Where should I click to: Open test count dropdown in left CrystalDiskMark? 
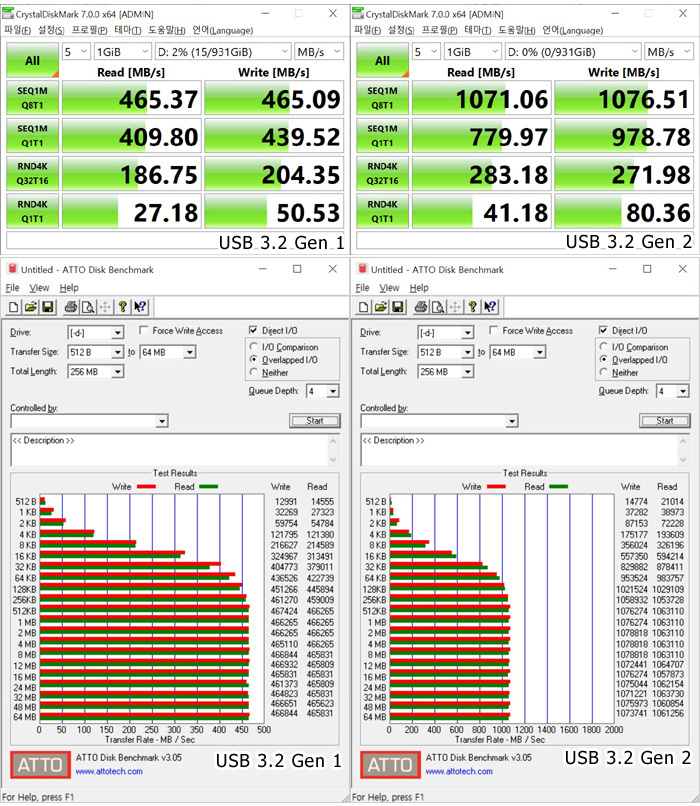pos(76,52)
